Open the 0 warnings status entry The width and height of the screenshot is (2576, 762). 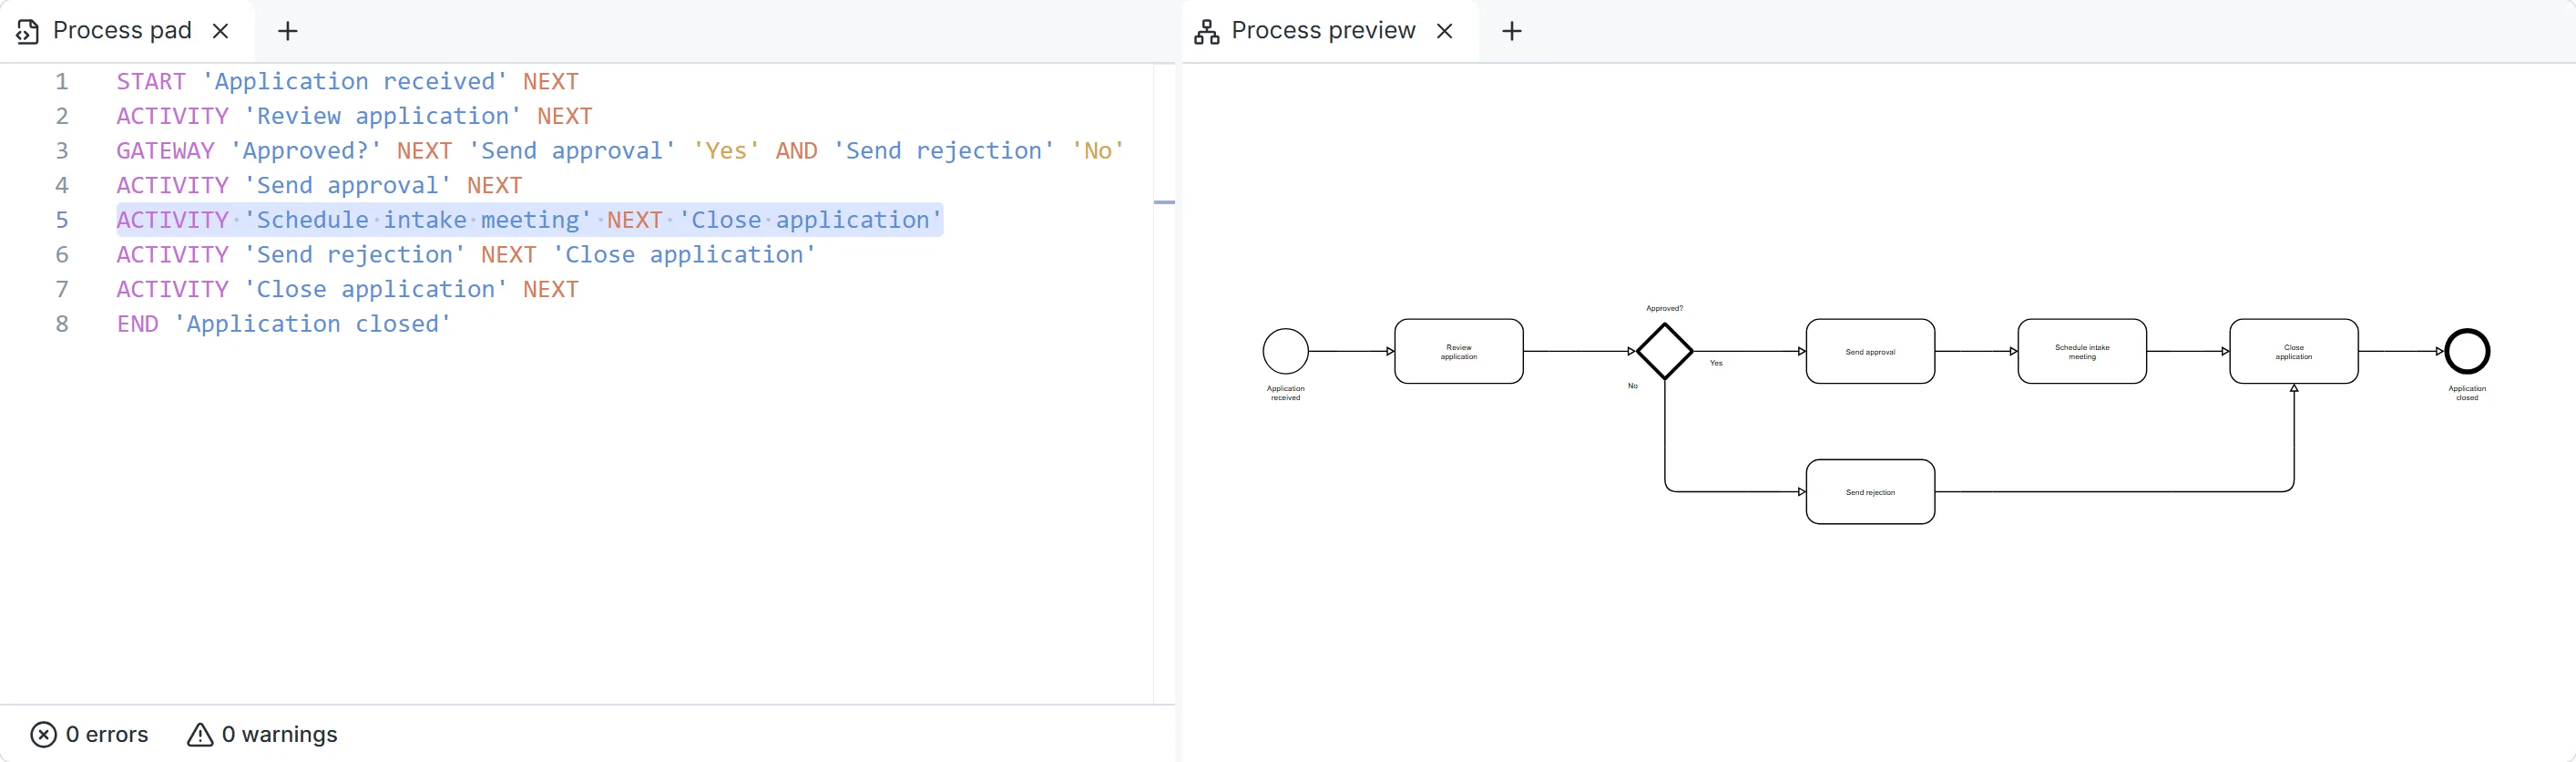(x=262, y=735)
